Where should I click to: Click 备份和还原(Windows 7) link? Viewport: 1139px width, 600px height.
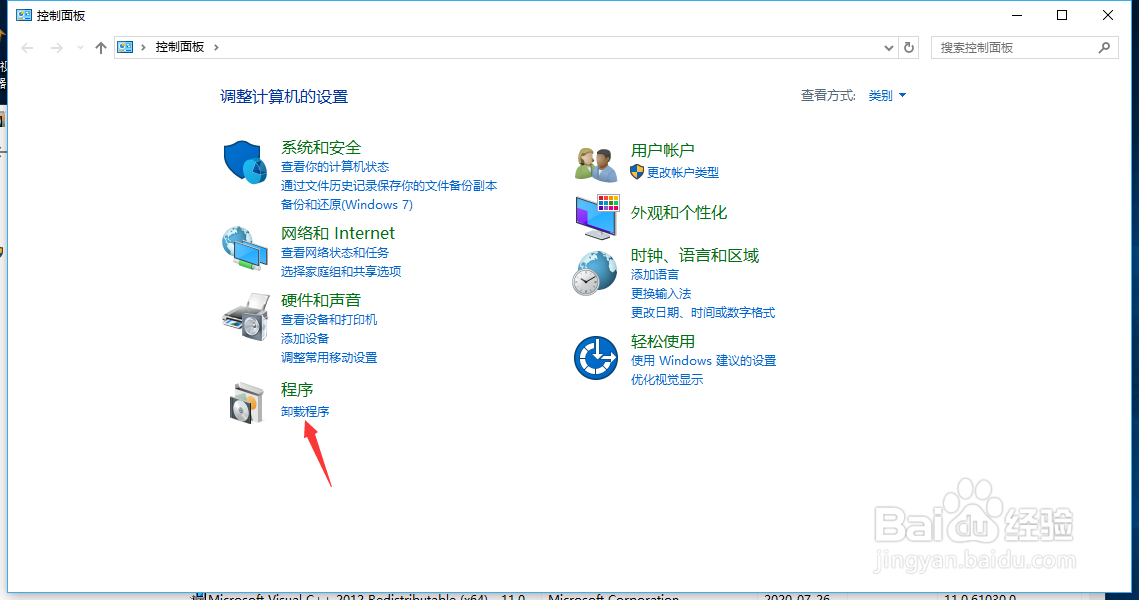point(347,204)
